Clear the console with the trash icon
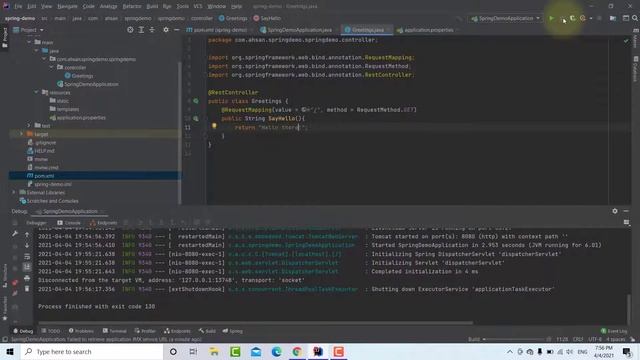 point(27,289)
